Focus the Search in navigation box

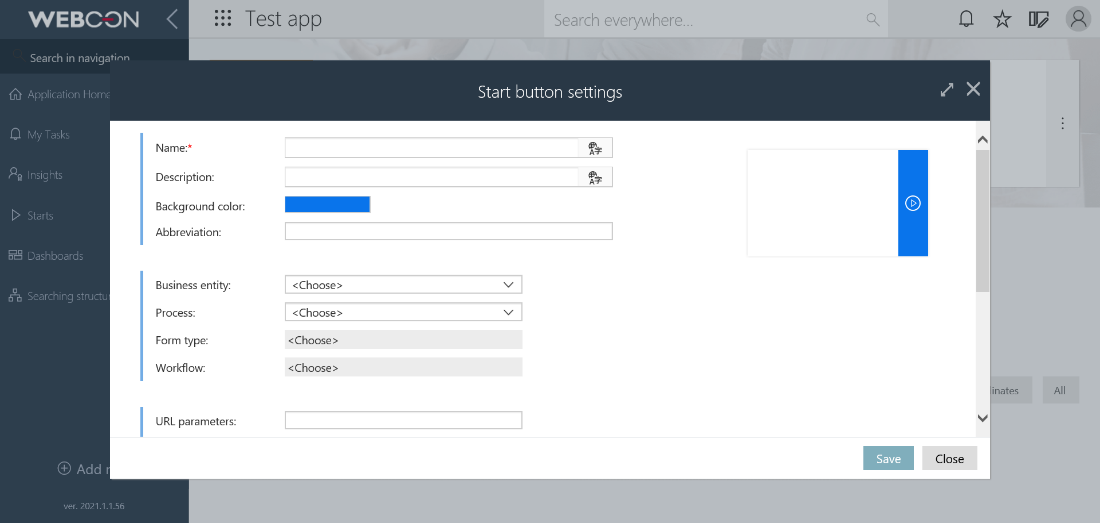click(x=94, y=57)
